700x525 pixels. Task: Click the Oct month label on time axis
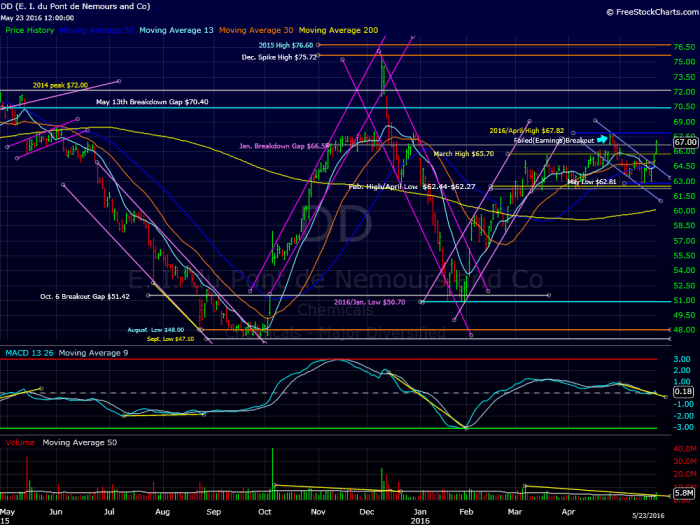coord(265,512)
